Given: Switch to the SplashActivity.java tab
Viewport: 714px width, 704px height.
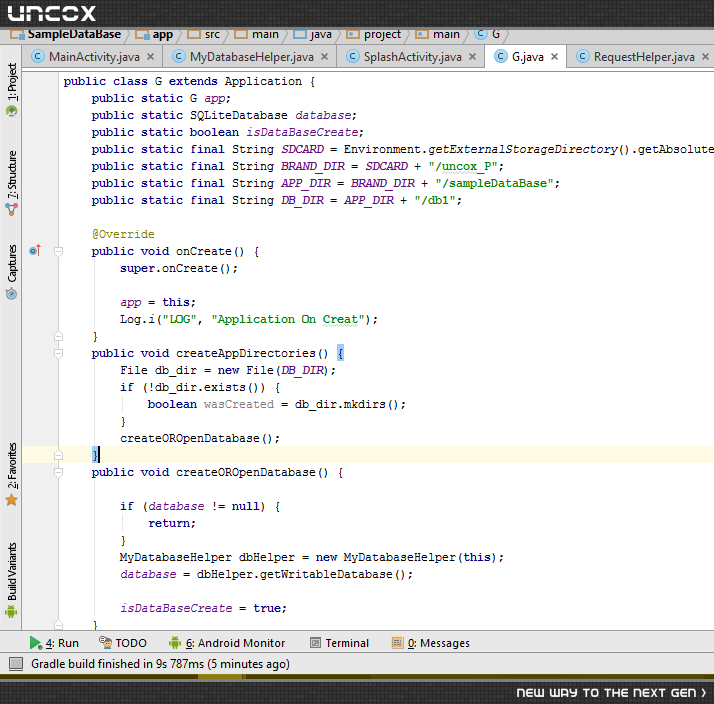Looking at the screenshot, I should tap(412, 57).
